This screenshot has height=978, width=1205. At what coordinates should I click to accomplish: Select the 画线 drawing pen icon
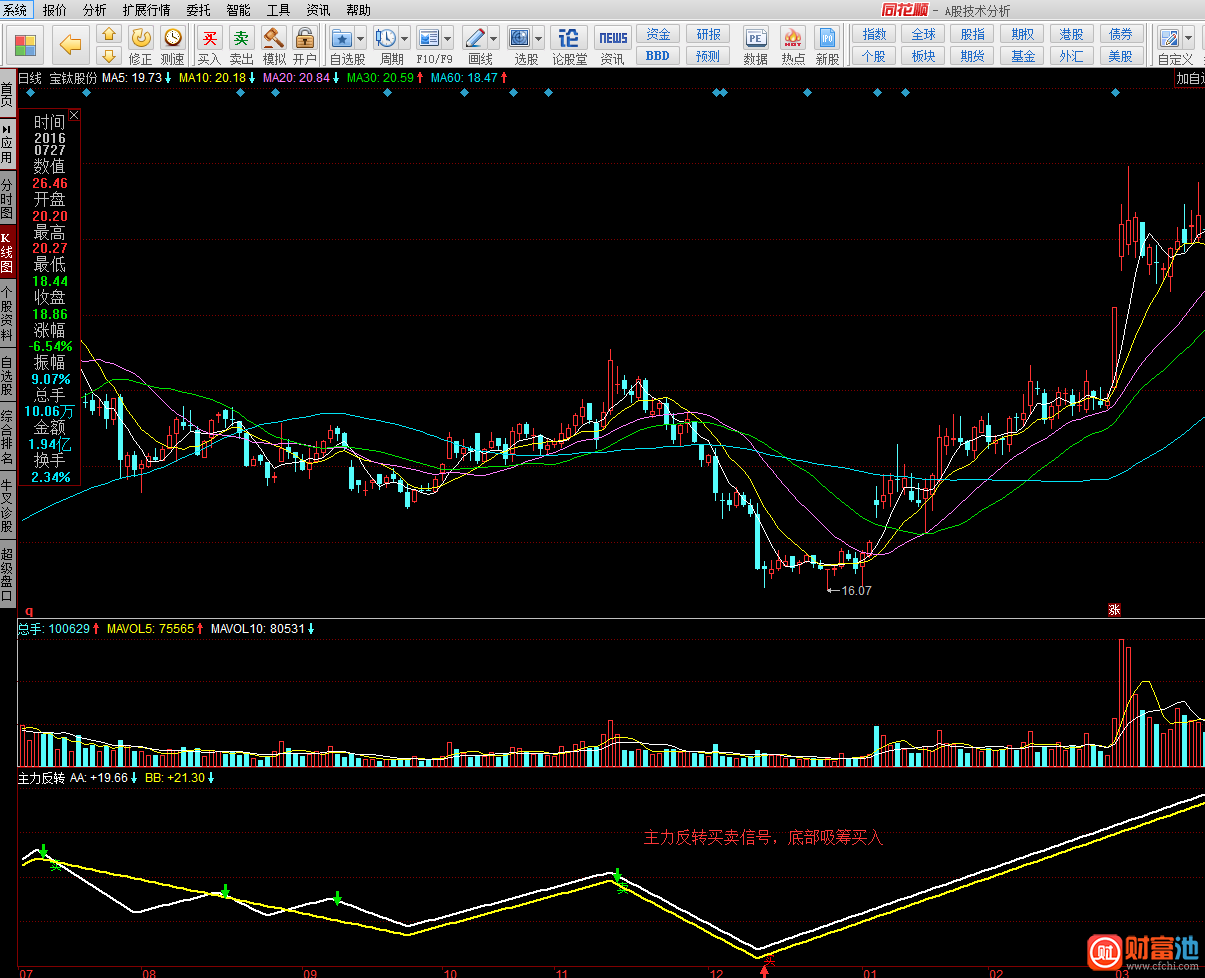click(475, 38)
